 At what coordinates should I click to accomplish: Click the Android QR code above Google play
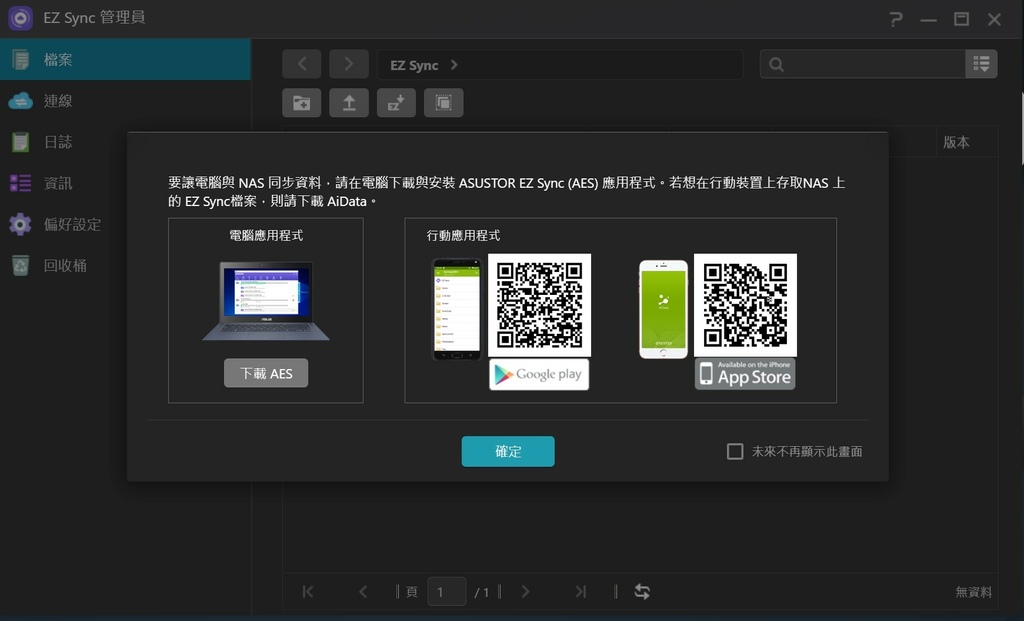click(539, 305)
